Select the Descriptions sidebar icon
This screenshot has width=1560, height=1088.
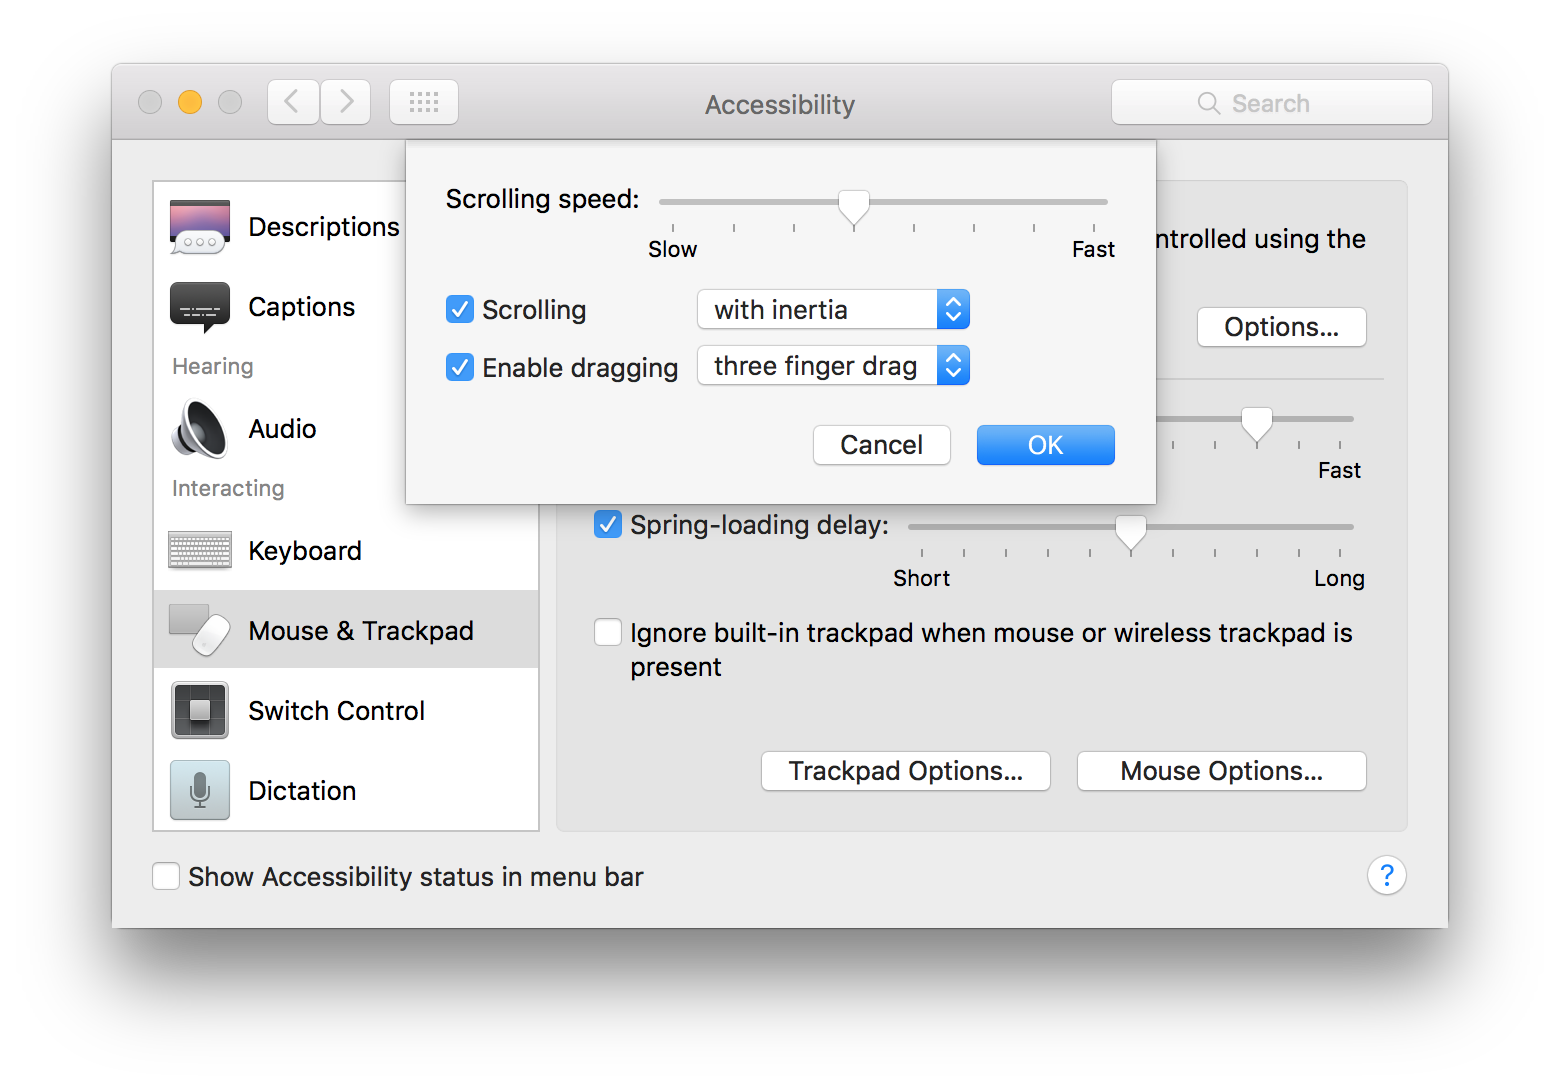point(199,227)
